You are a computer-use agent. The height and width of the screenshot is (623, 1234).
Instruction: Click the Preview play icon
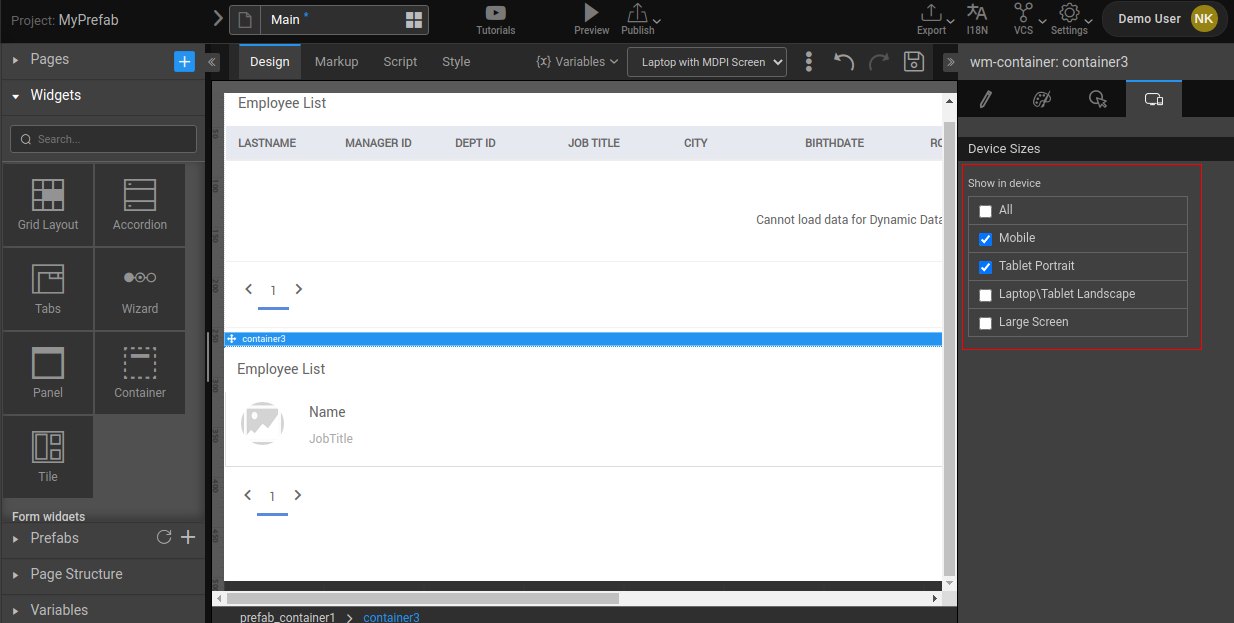(x=591, y=13)
